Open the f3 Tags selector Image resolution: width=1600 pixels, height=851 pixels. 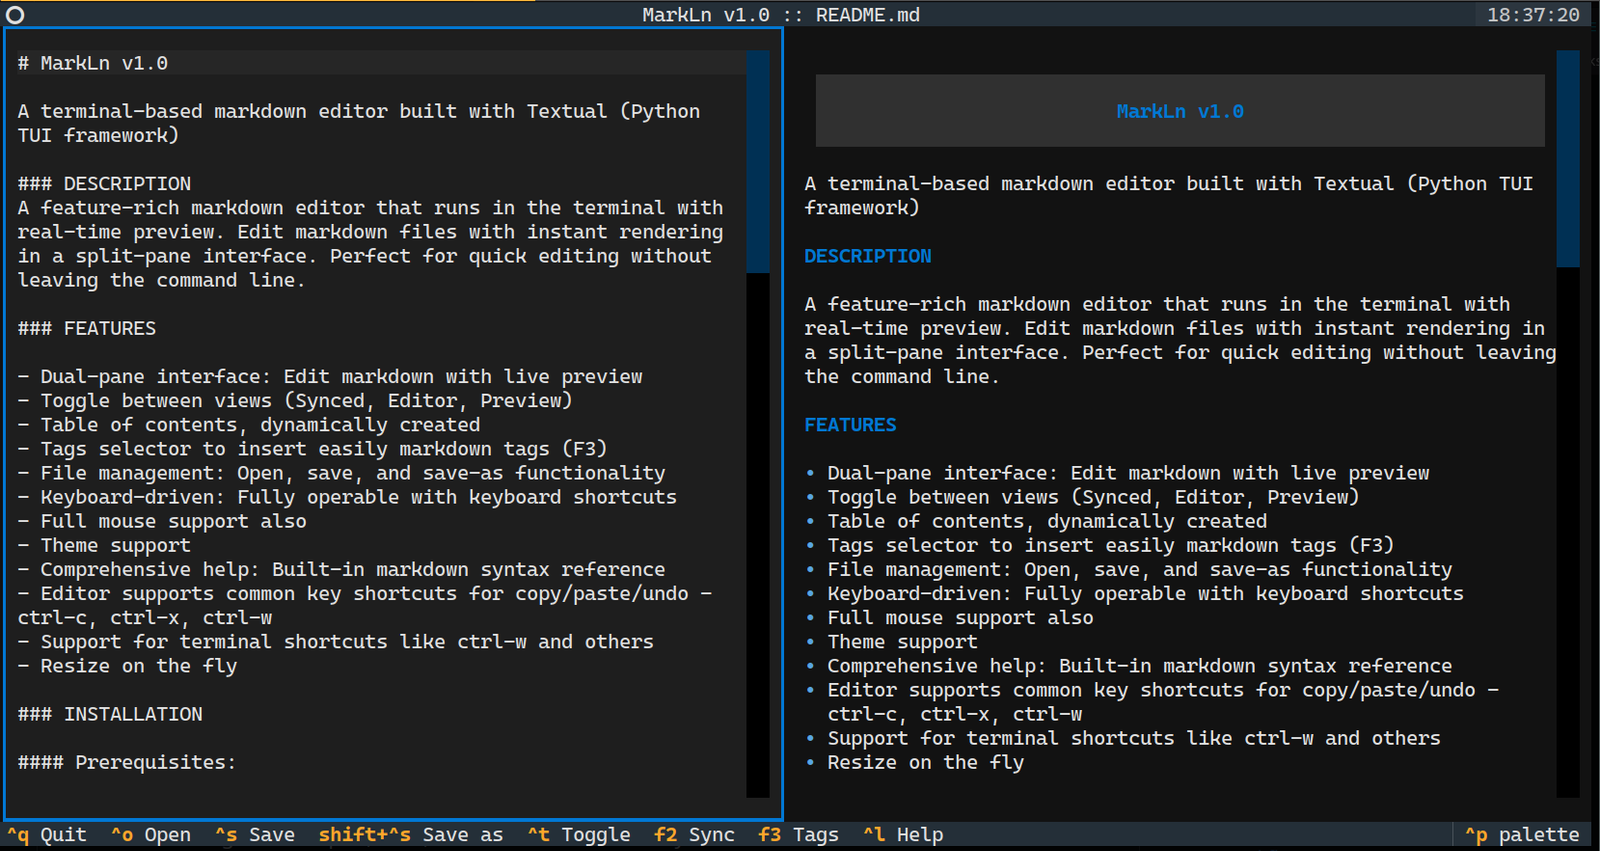(x=798, y=835)
